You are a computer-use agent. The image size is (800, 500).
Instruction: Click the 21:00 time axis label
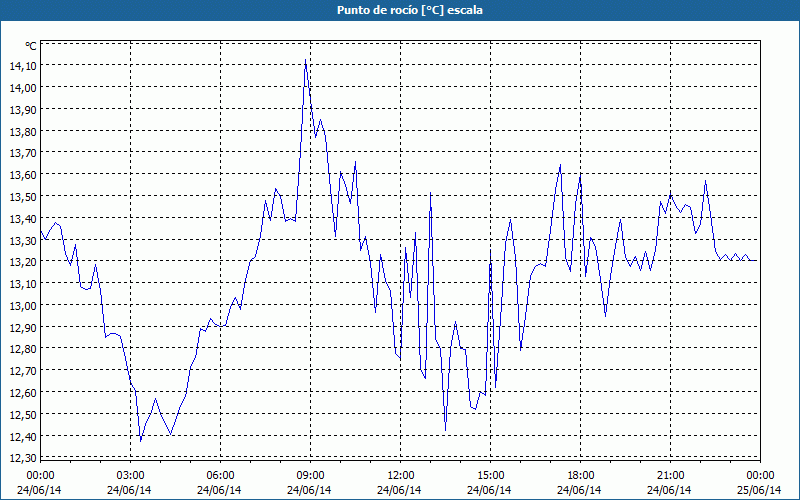[x=670, y=476]
